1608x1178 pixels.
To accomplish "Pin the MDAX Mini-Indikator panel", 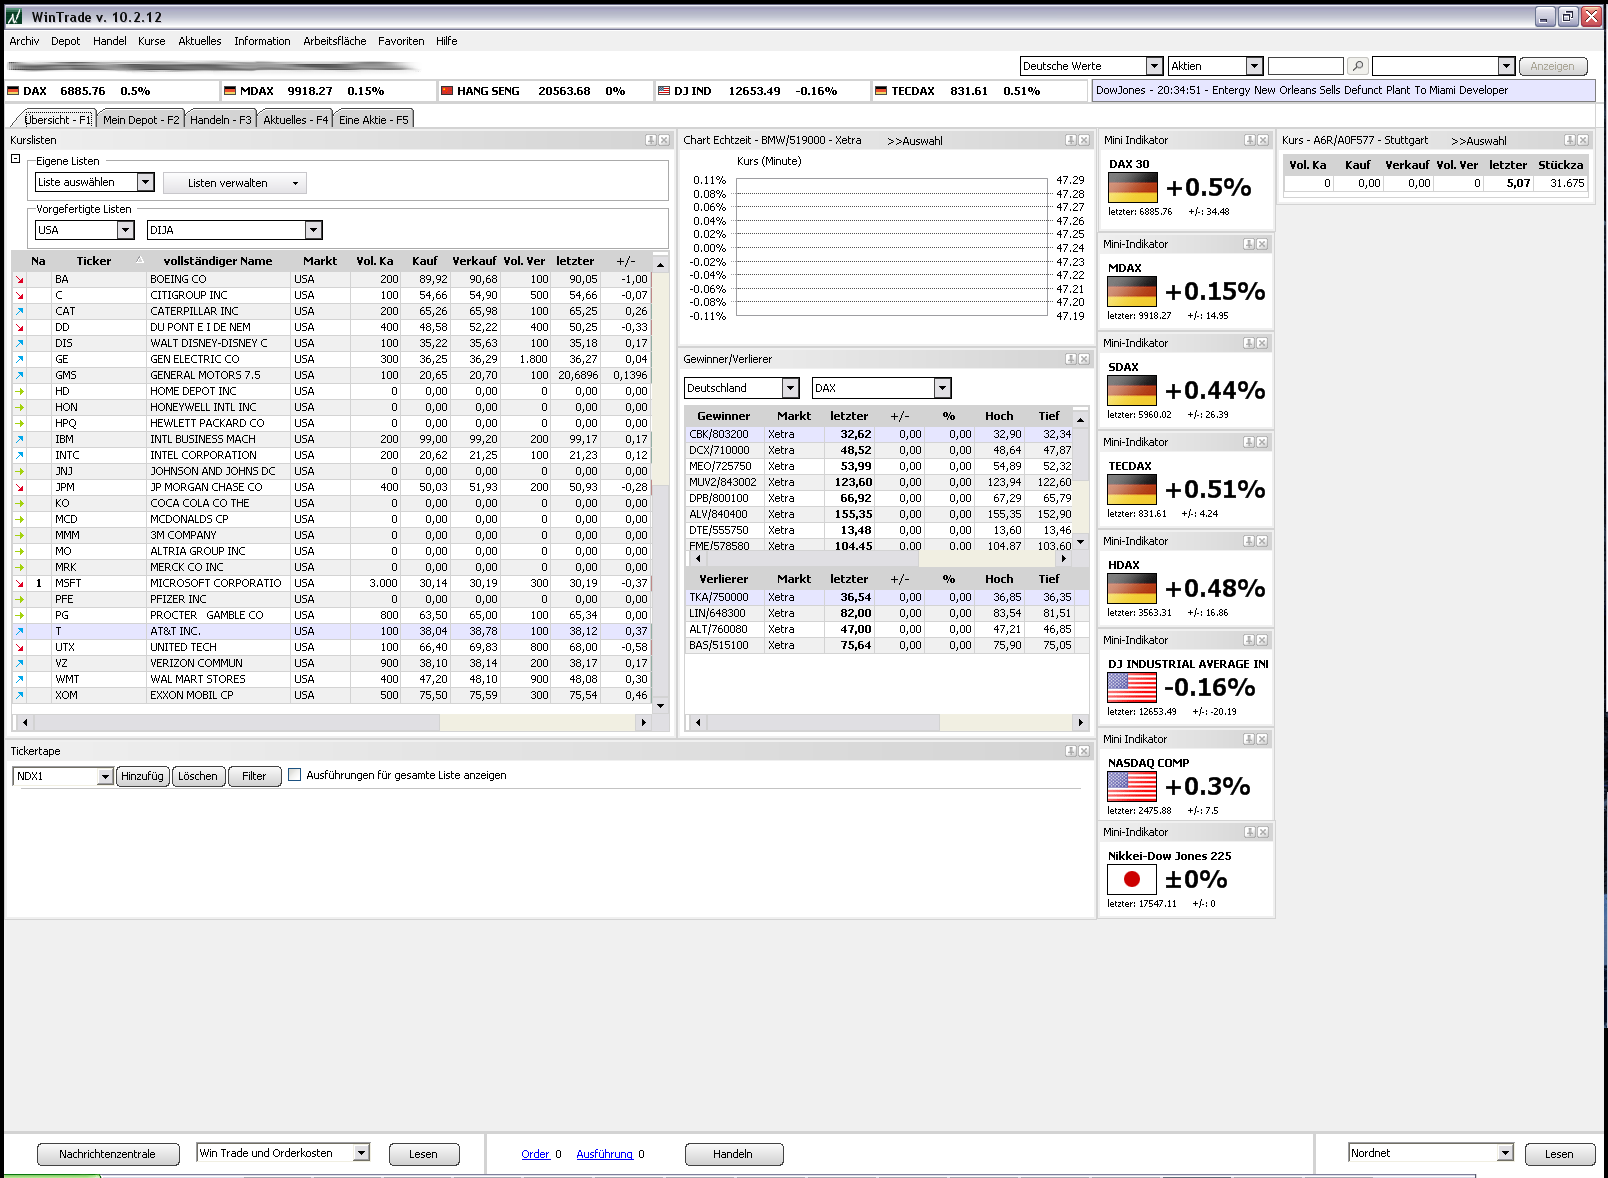I will click(x=1249, y=244).
